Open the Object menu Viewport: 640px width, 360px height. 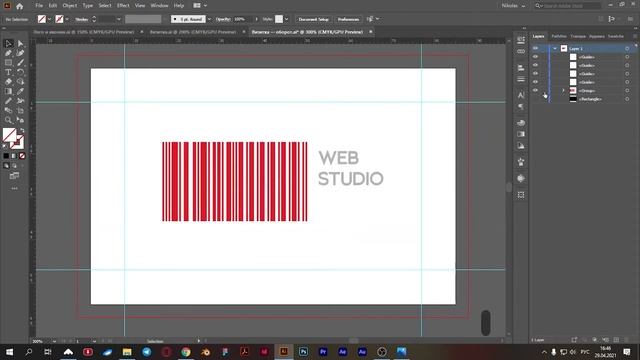point(70,6)
